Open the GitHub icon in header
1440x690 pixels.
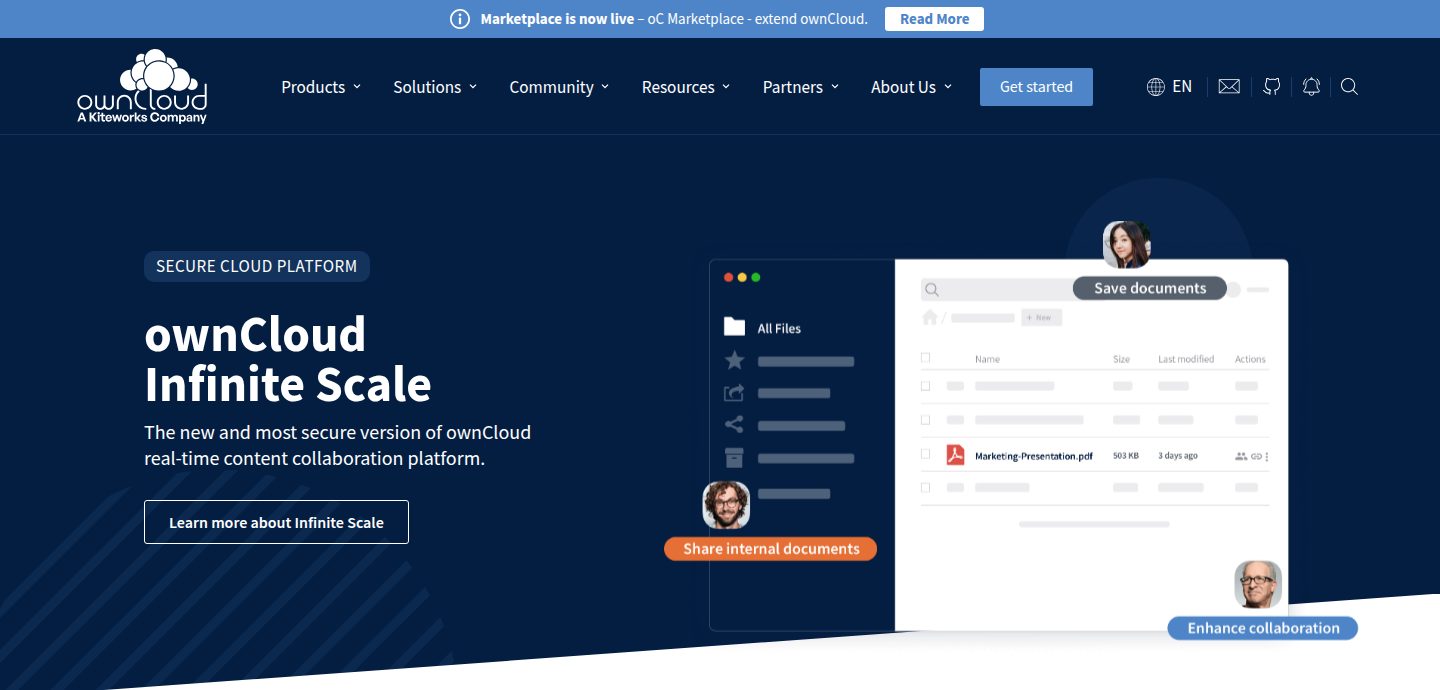pyautogui.click(x=1271, y=87)
